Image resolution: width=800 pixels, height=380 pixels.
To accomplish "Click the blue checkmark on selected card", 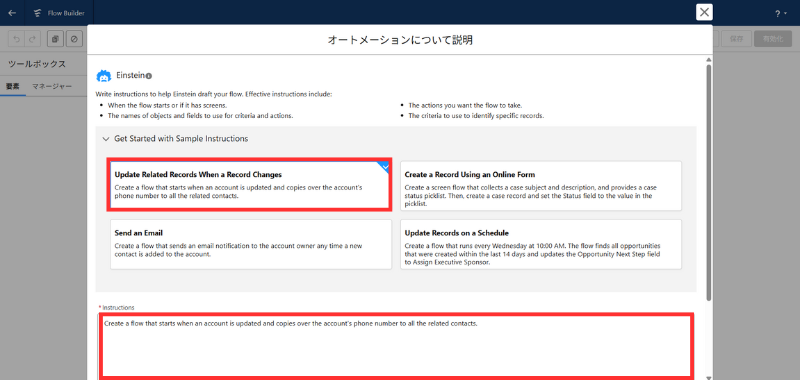I will pos(385,166).
